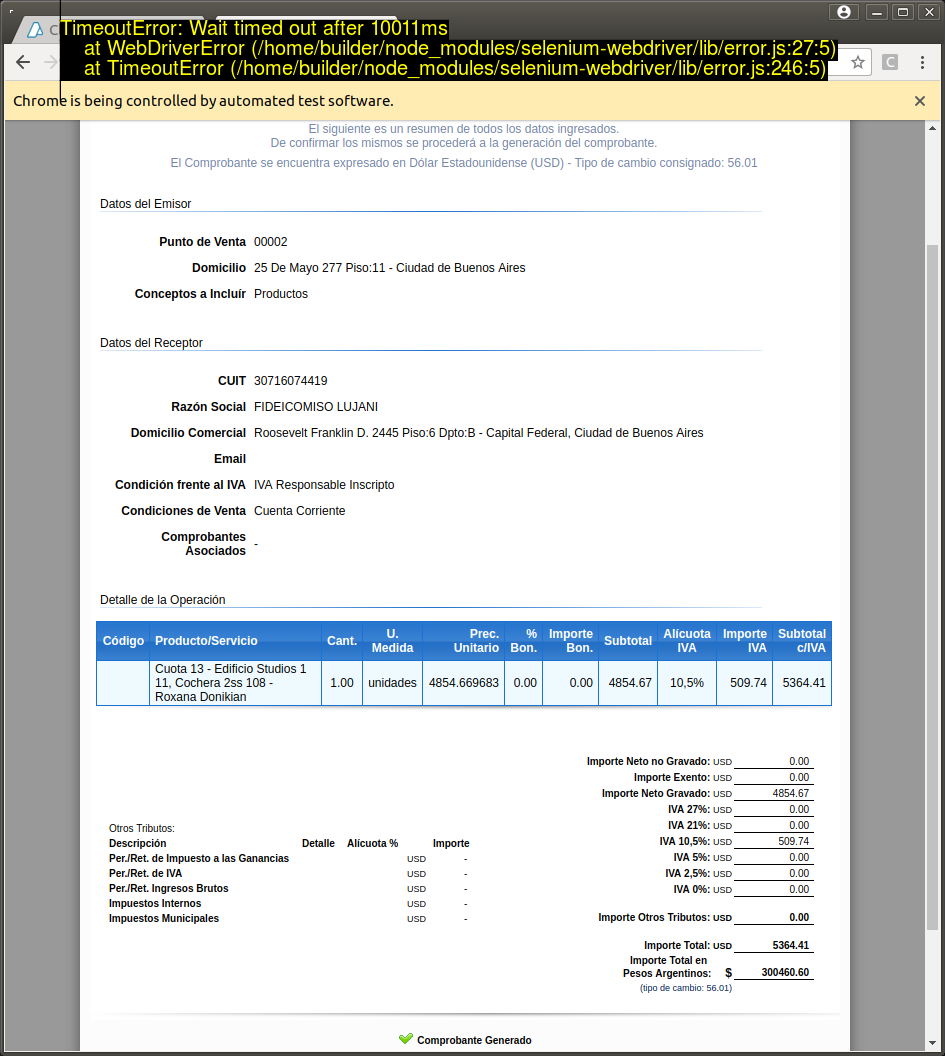The width and height of the screenshot is (945, 1056).
Task: Click the "Per./Ret. de IVA" row label
Action: click(145, 873)
